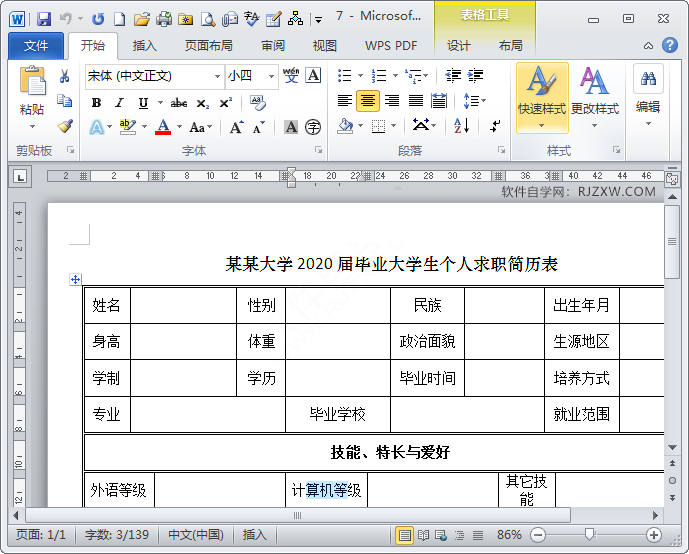Screen dimensions: 689x554
Task: Toggle Underline formatting
Action: tap(143, 103)
